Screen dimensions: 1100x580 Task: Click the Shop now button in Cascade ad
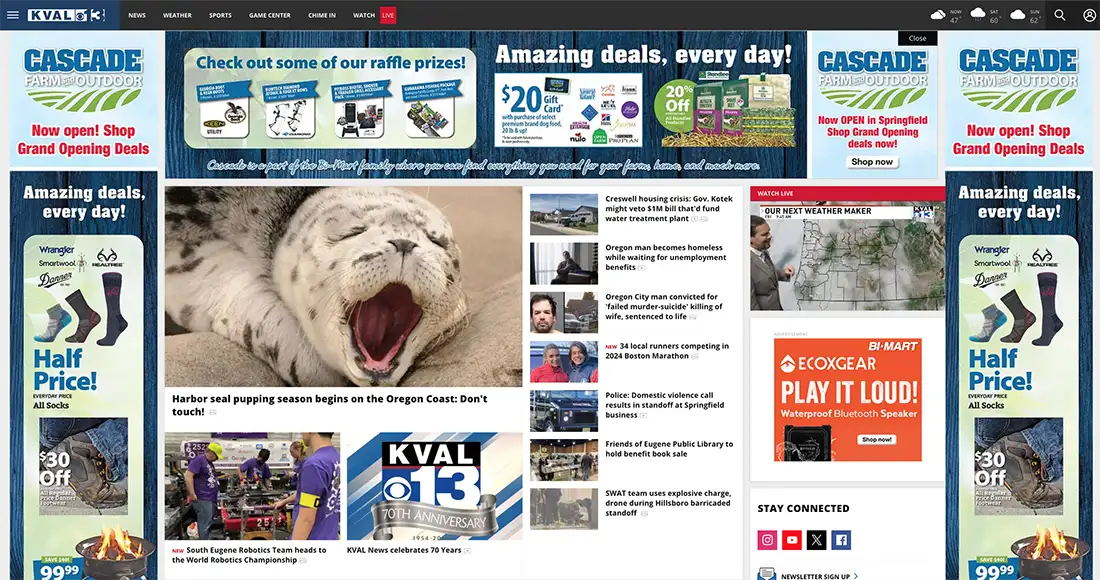[872, 162]
